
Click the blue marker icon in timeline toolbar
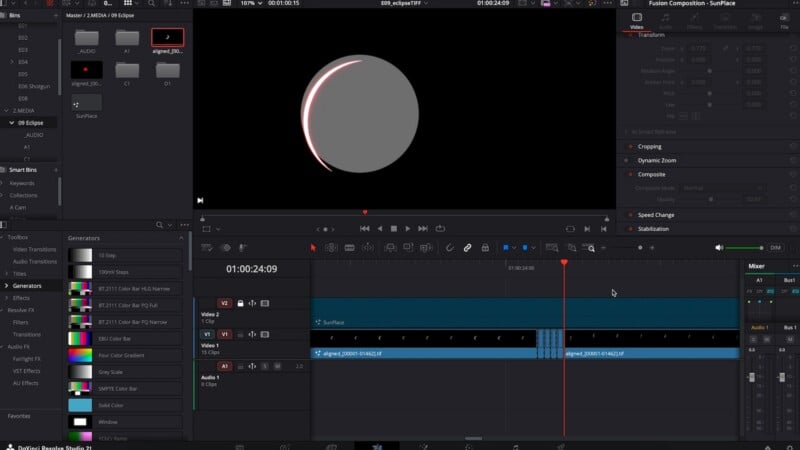(524, 248)
